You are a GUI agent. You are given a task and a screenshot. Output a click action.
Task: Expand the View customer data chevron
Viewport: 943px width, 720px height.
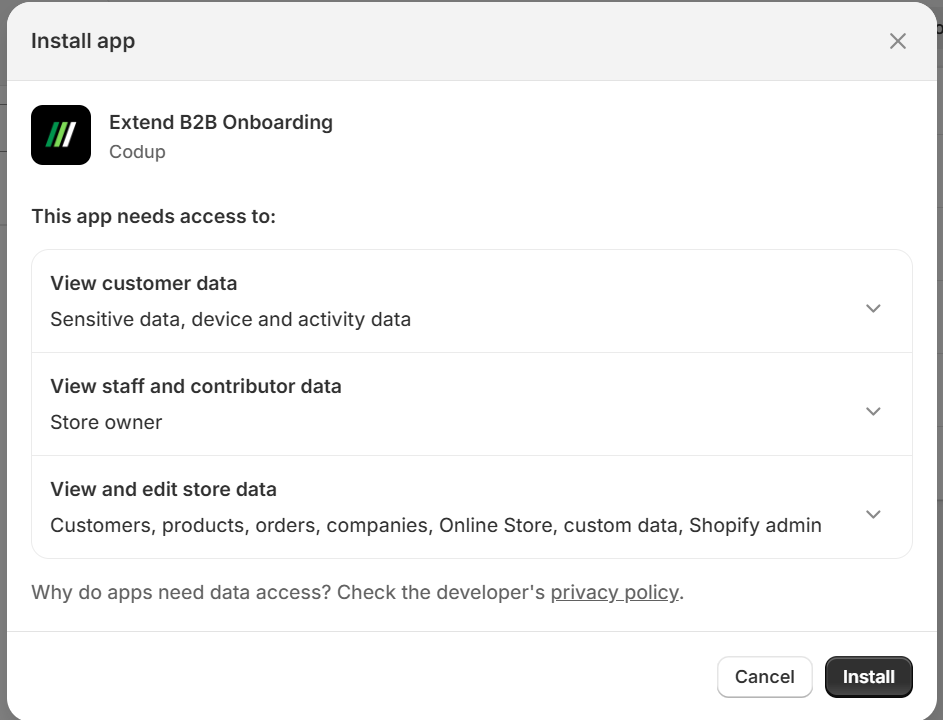pos(873,308)
